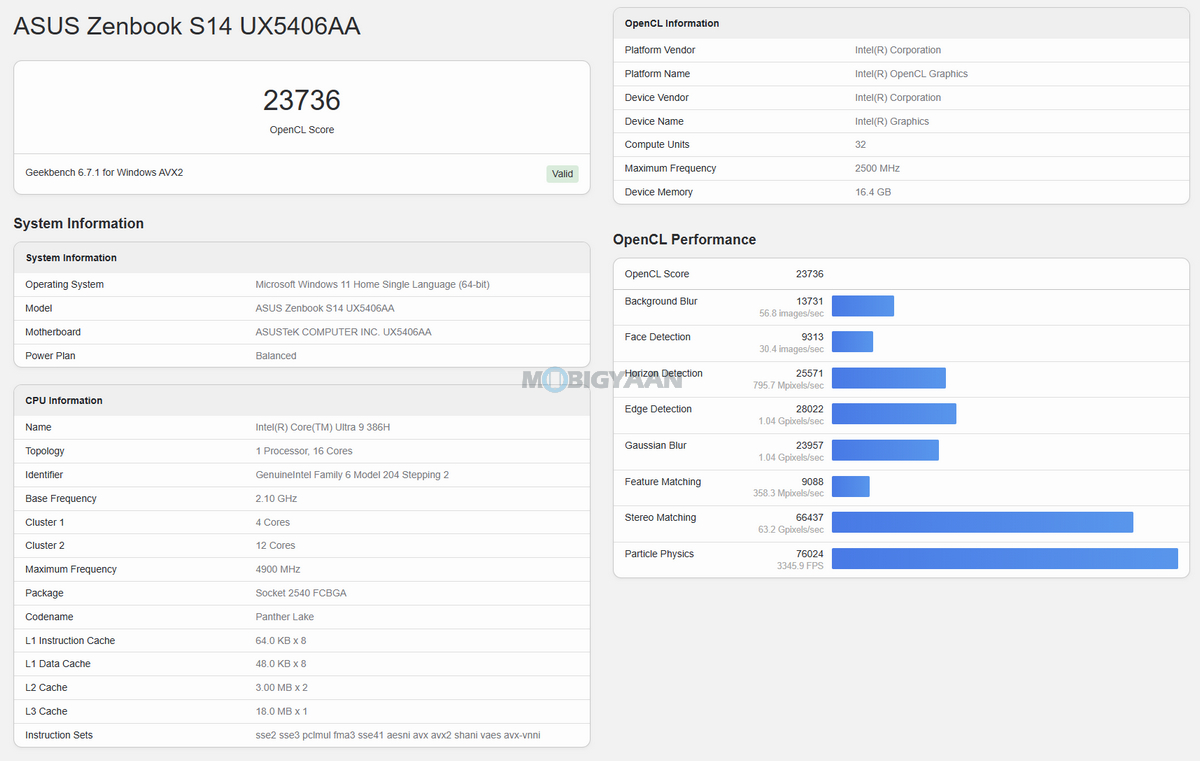Viewport: 1200px width, 761px height.
Task: Click the Power Plan value Balanced
Action: click(276, 356)
